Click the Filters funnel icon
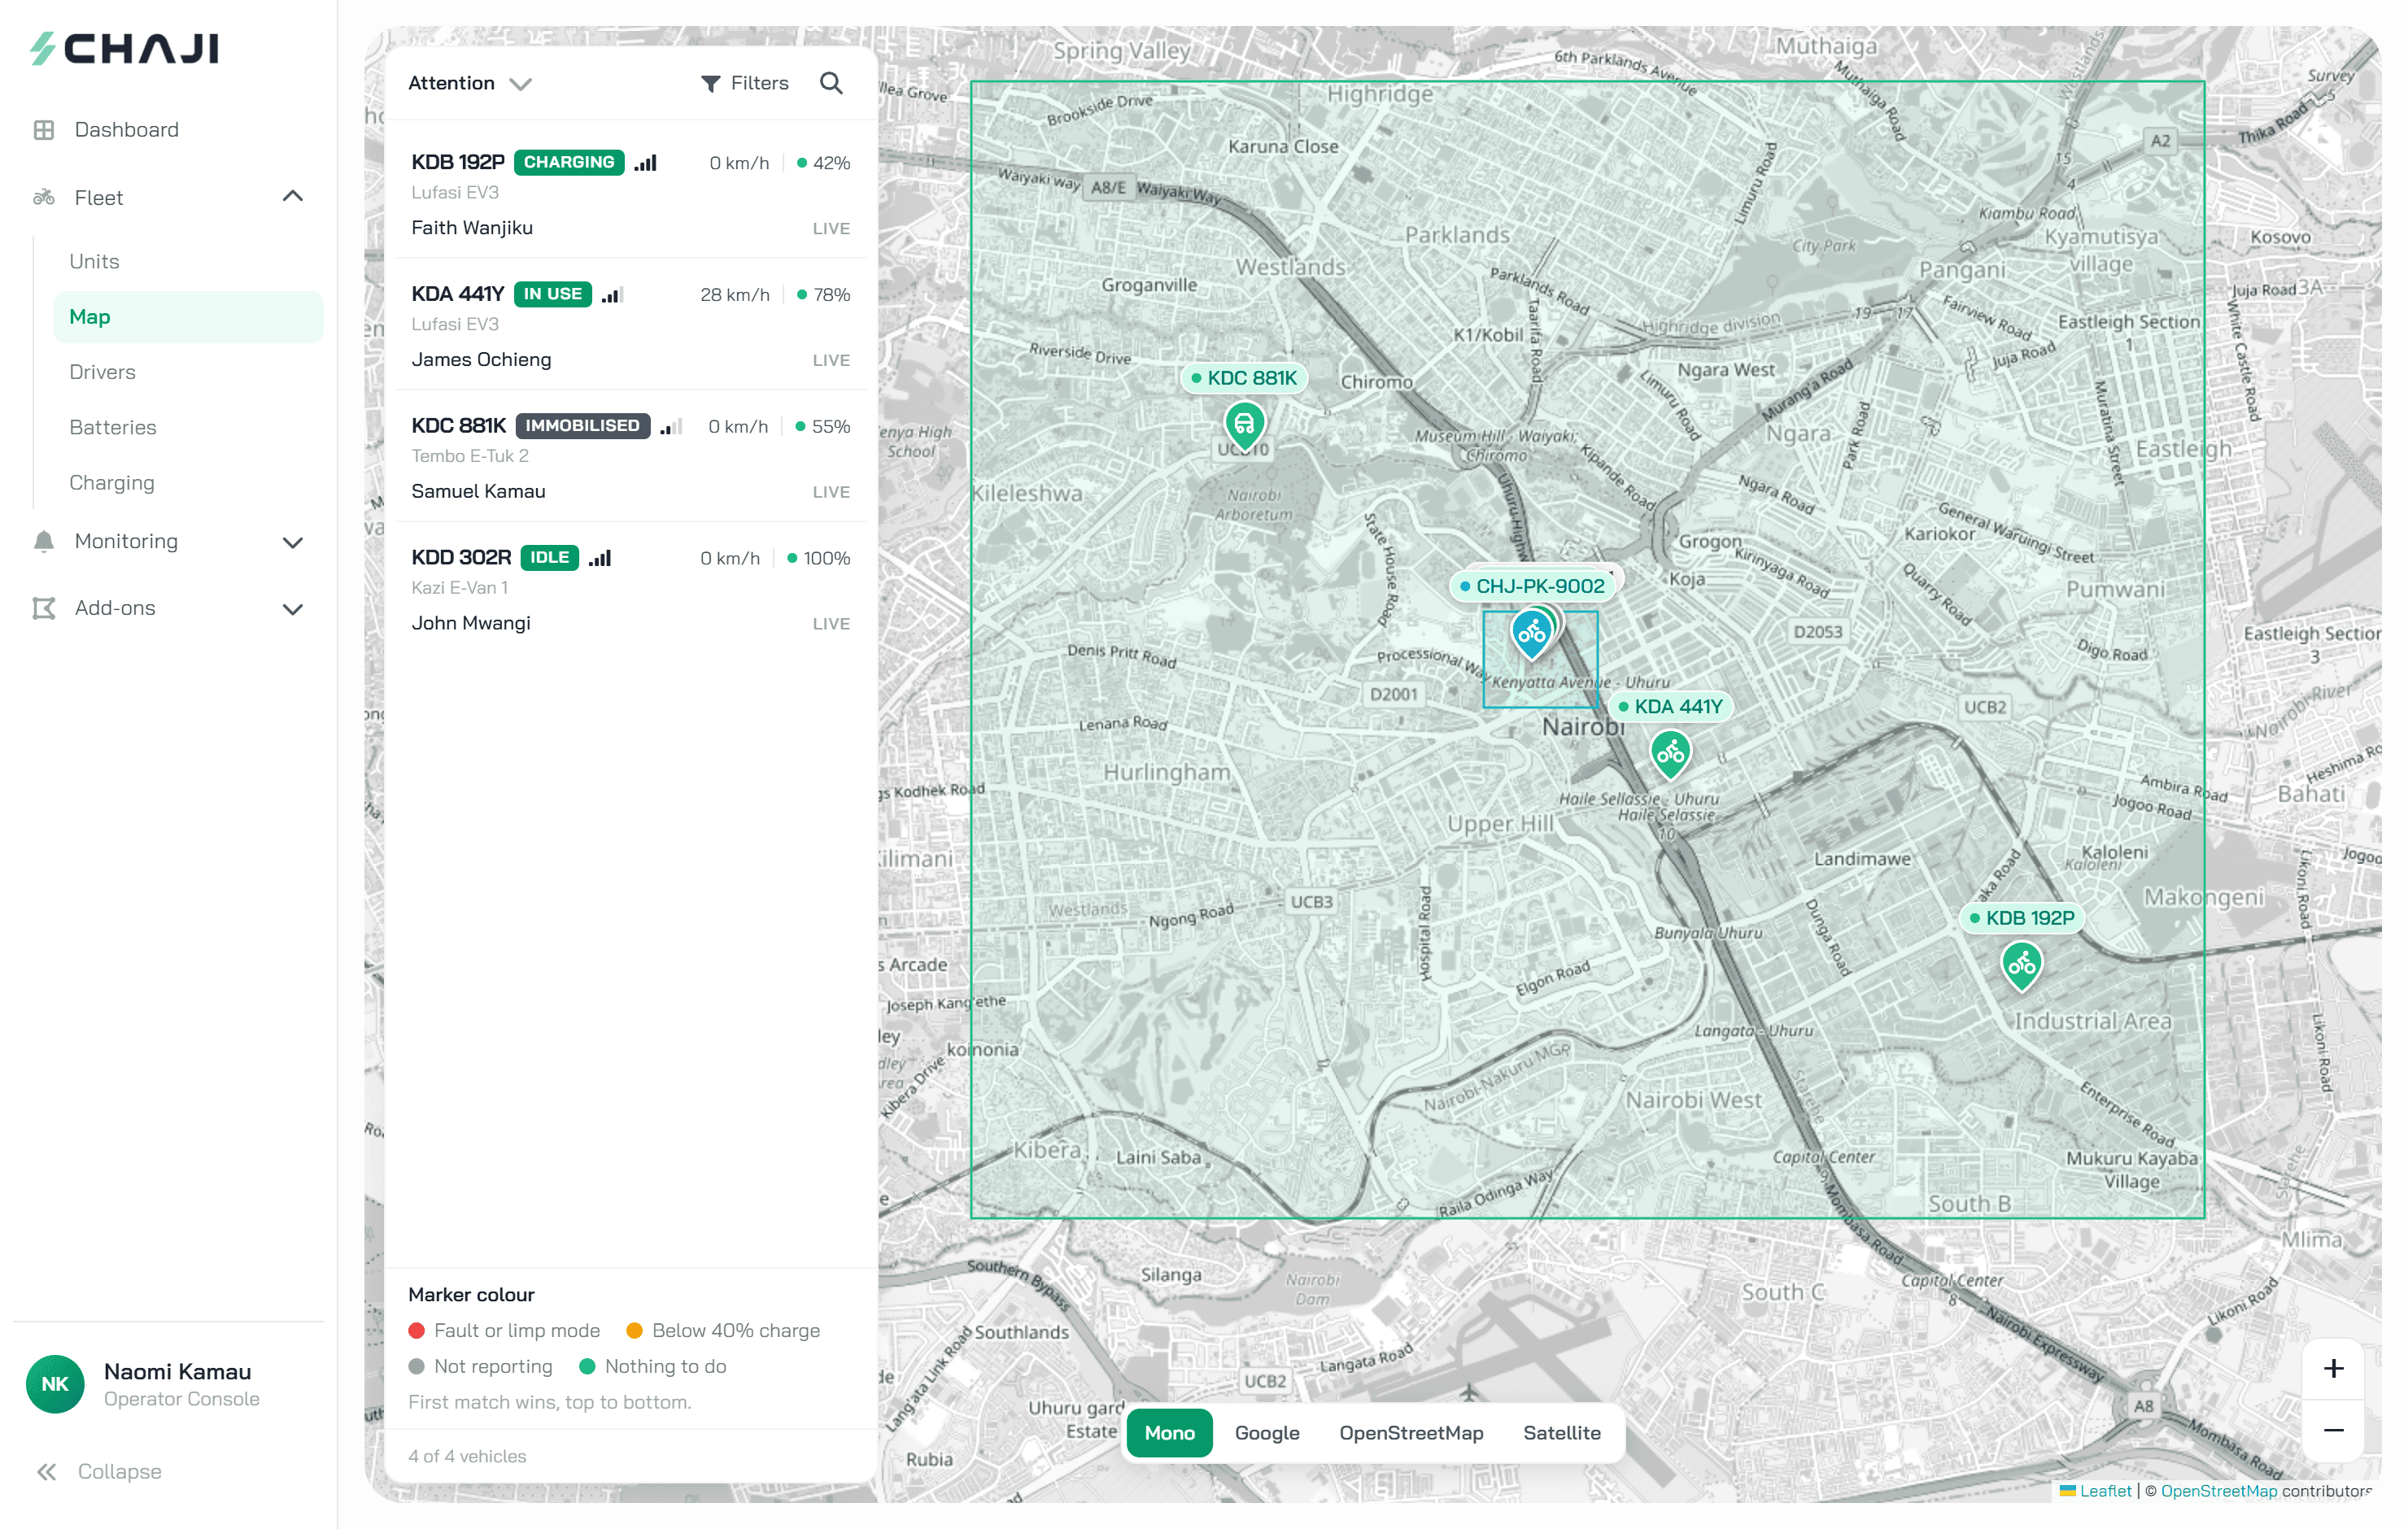This screenshot has height=1529, width=2408. (x=710, y=84)
